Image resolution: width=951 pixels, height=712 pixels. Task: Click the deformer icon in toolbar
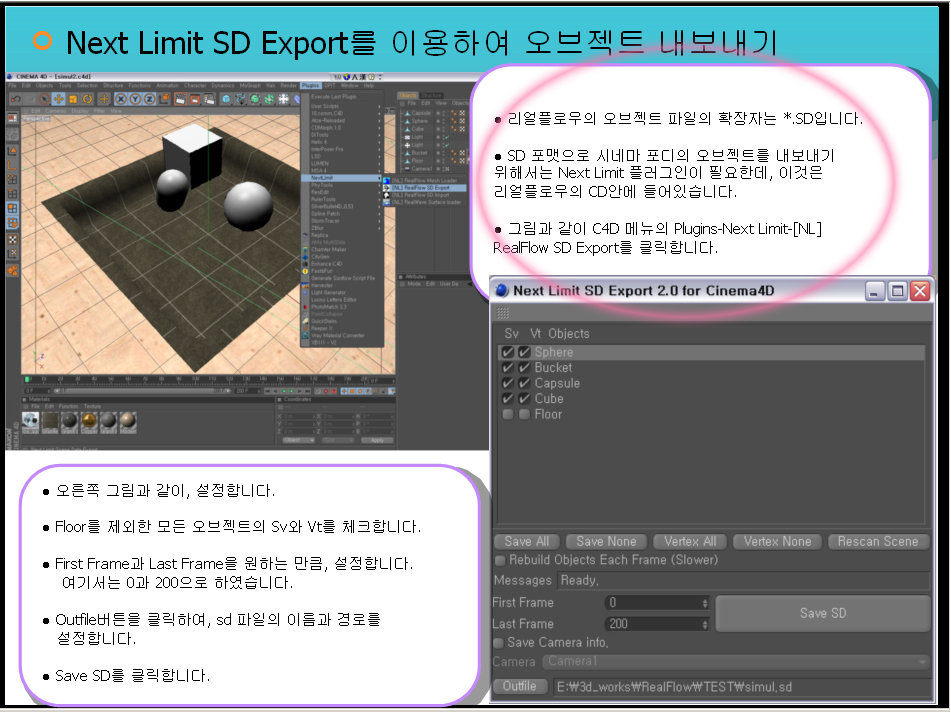tap(297, 99)
